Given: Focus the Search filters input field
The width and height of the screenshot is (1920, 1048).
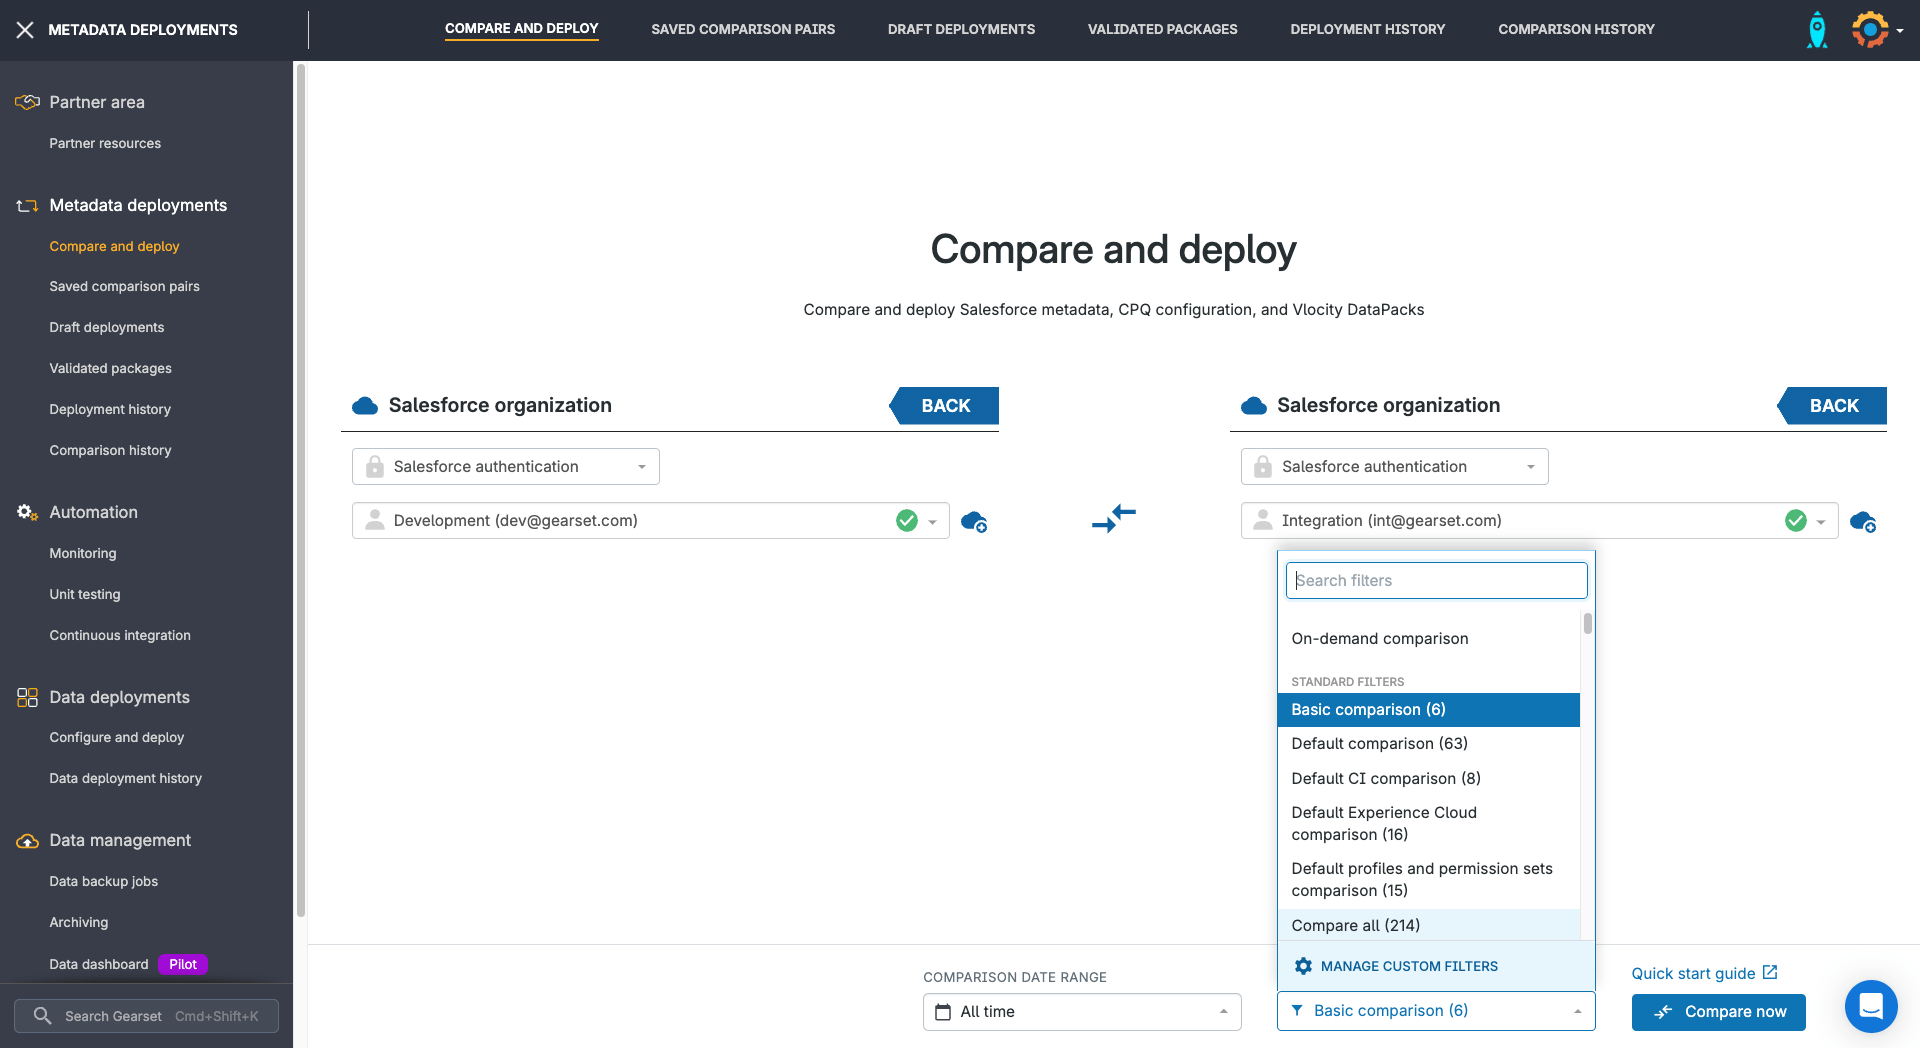Looking at the screenshot, I should tap(1436, 581).
